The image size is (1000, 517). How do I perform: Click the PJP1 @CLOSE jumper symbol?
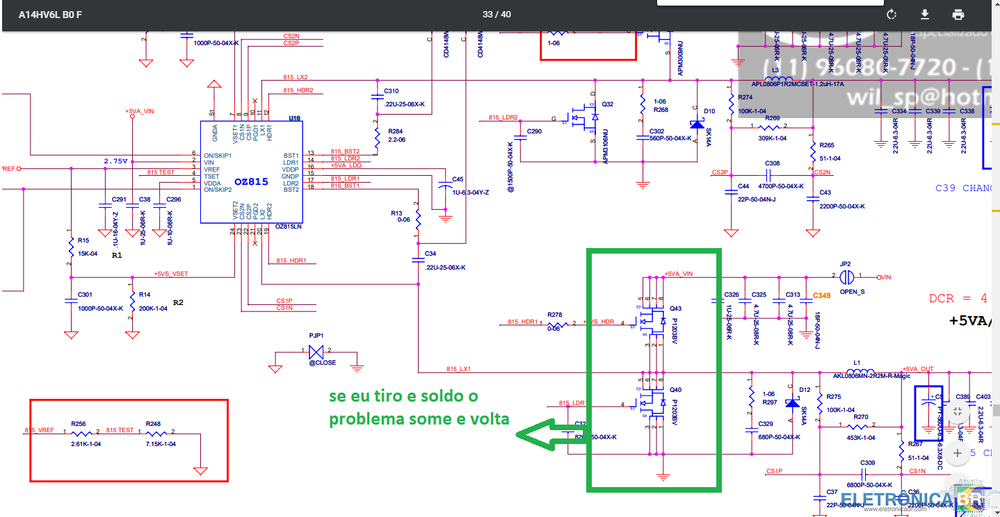[317, 352]
